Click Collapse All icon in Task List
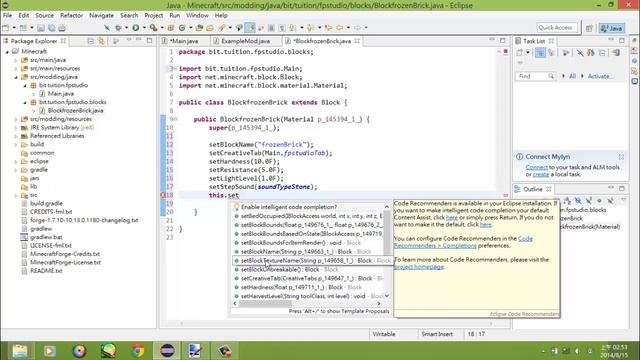Viewport: 640px width, 360px height. coord(602,53)
